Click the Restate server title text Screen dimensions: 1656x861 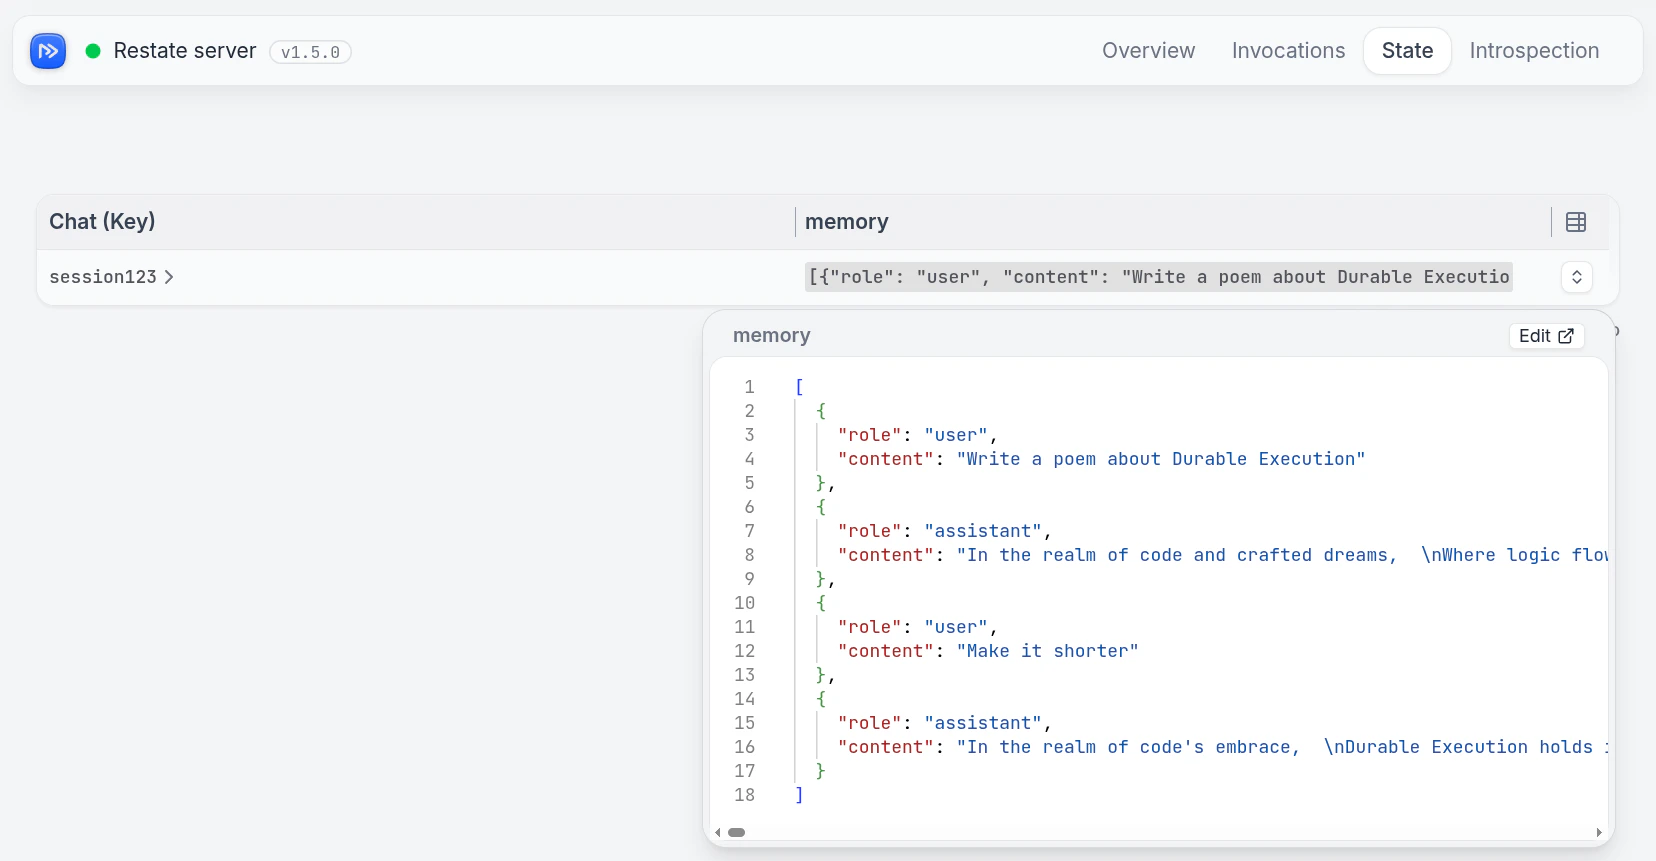coord(185,51)
